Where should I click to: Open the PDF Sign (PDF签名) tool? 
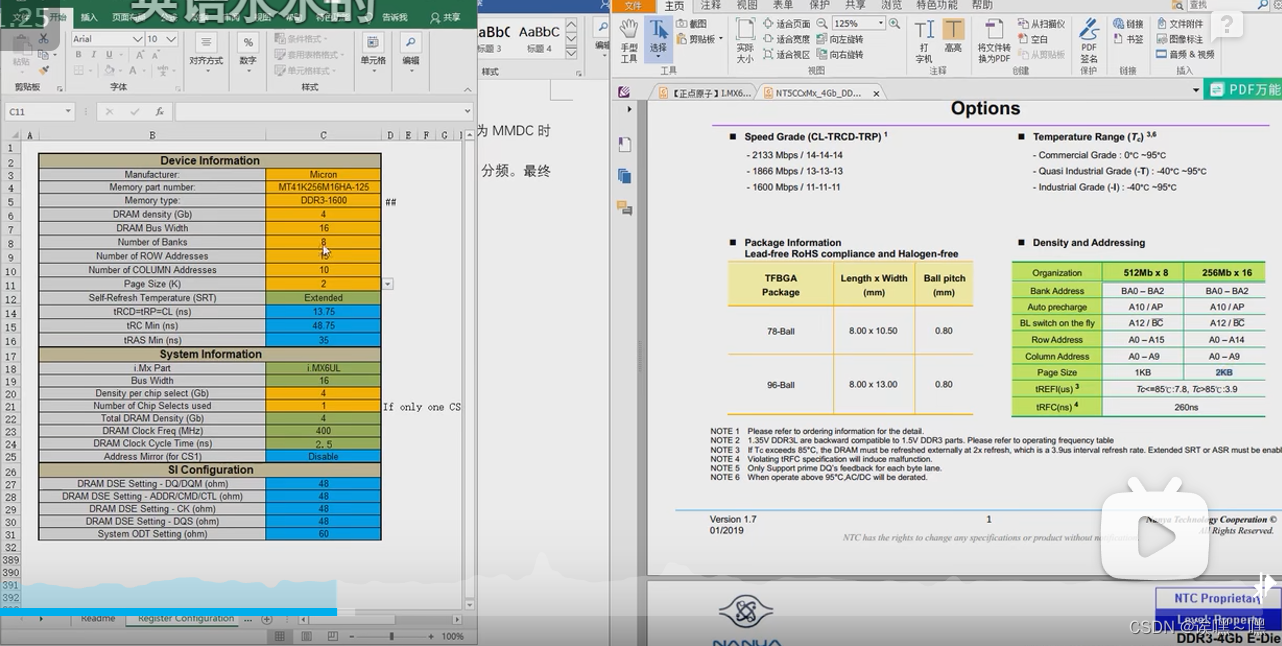[x=1089, y=40]
